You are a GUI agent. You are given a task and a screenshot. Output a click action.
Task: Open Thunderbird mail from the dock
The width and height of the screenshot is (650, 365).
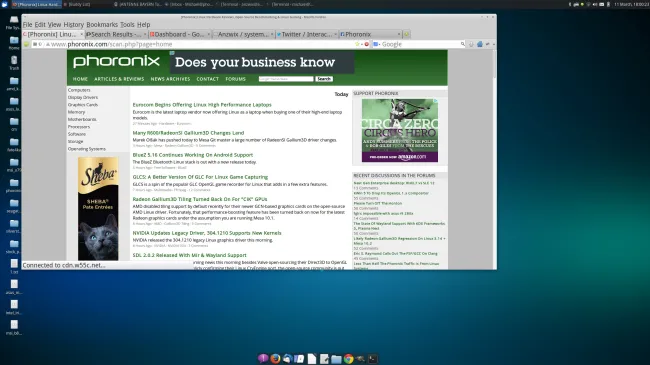(287, 358)
